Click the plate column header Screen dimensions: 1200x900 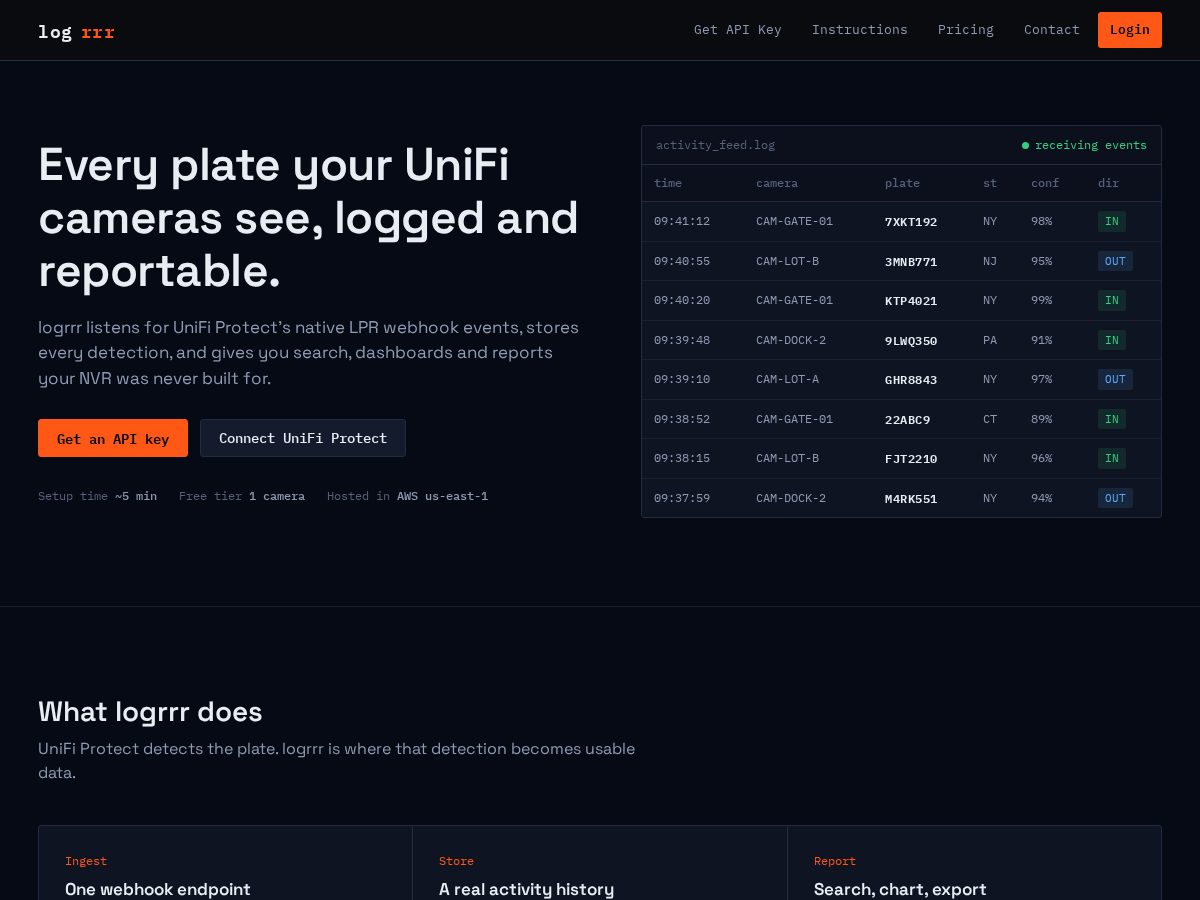[x=902, y=183]
